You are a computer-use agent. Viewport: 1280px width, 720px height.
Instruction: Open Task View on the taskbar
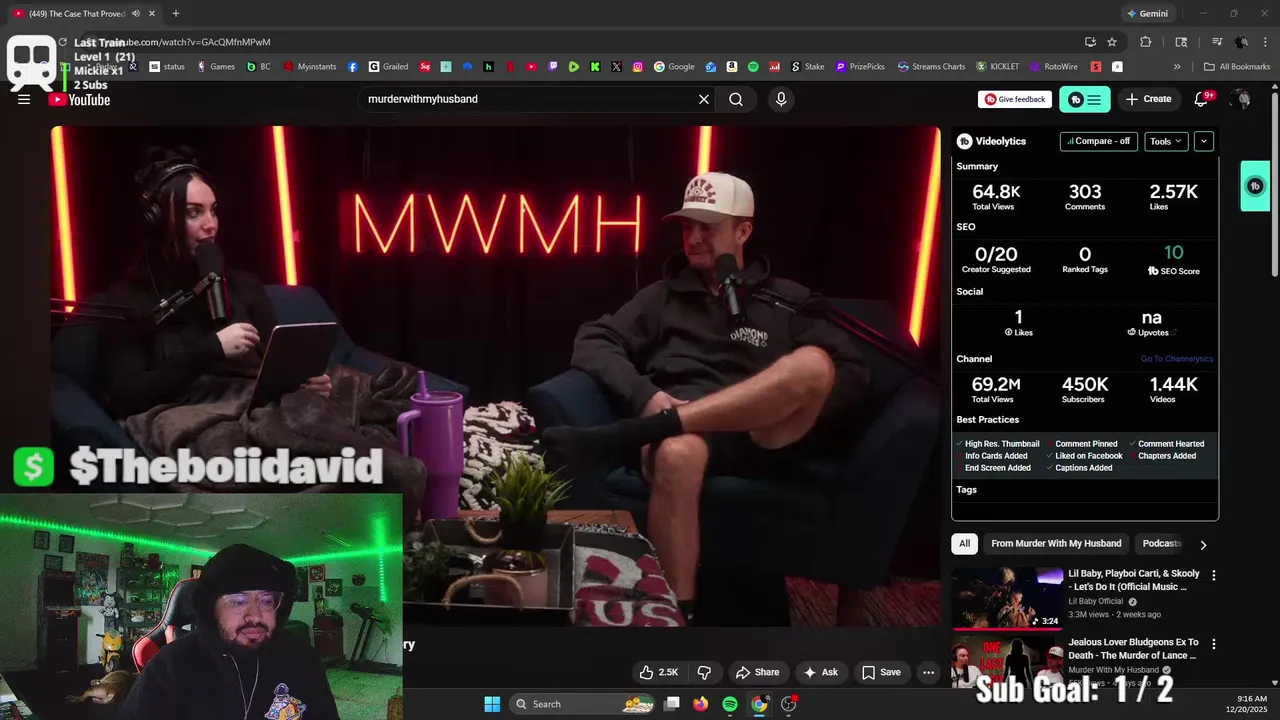coord(672,704)
